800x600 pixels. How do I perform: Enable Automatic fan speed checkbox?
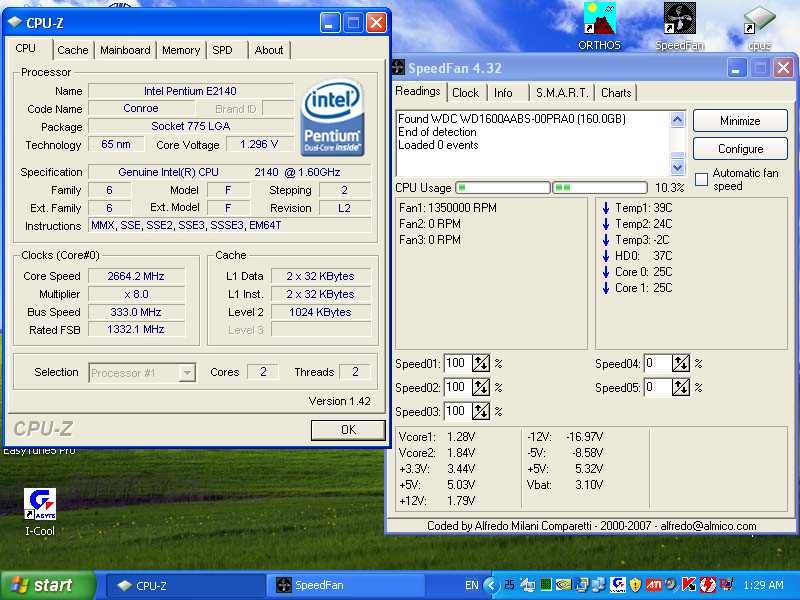(x=701, y=180)
